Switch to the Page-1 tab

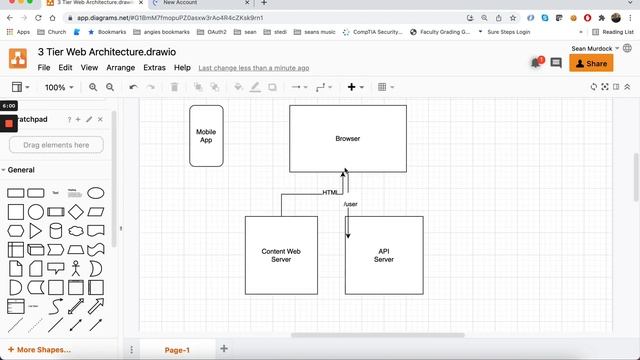177,350
